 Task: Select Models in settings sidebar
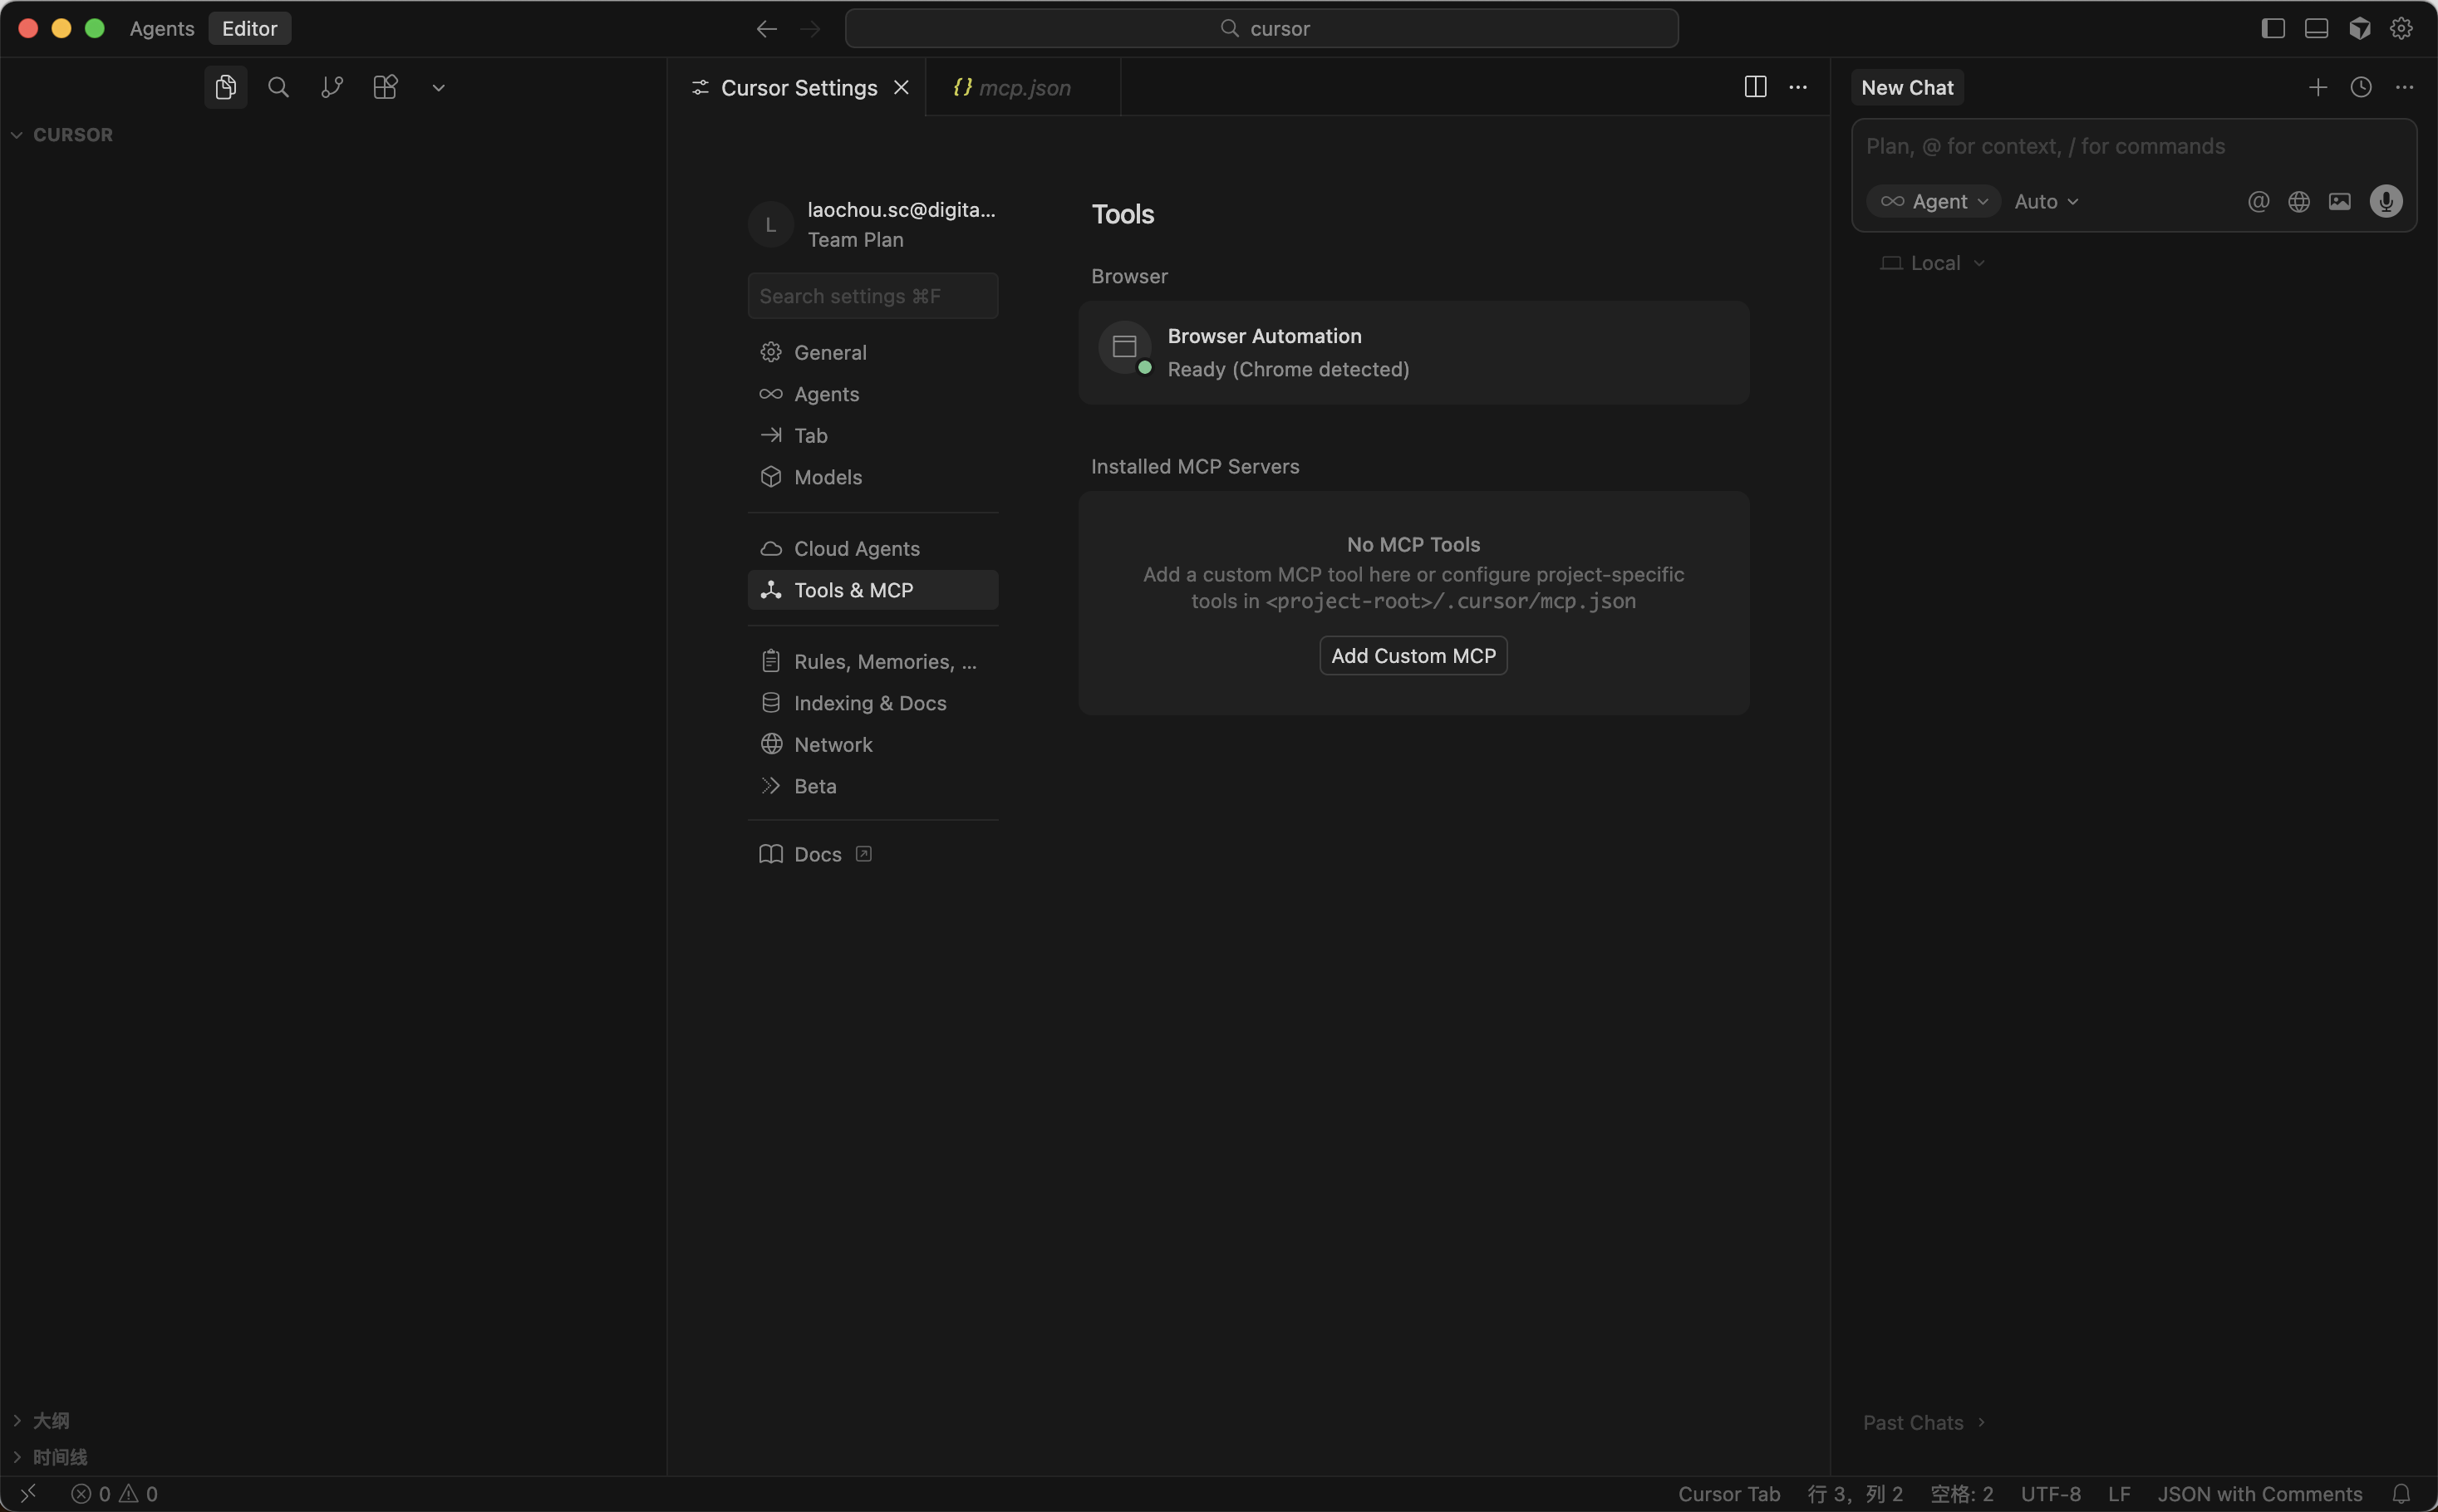click(x=827, y=477)
